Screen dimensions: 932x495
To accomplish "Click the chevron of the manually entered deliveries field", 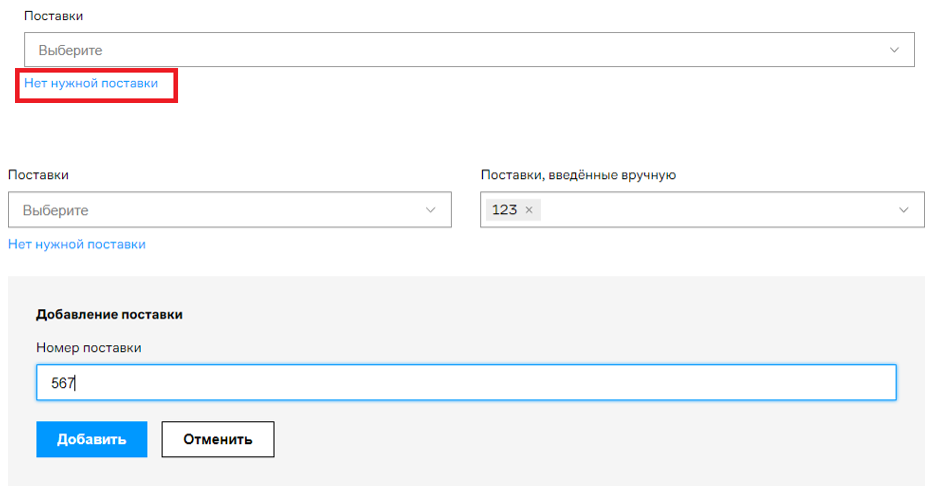I will 904,210.
